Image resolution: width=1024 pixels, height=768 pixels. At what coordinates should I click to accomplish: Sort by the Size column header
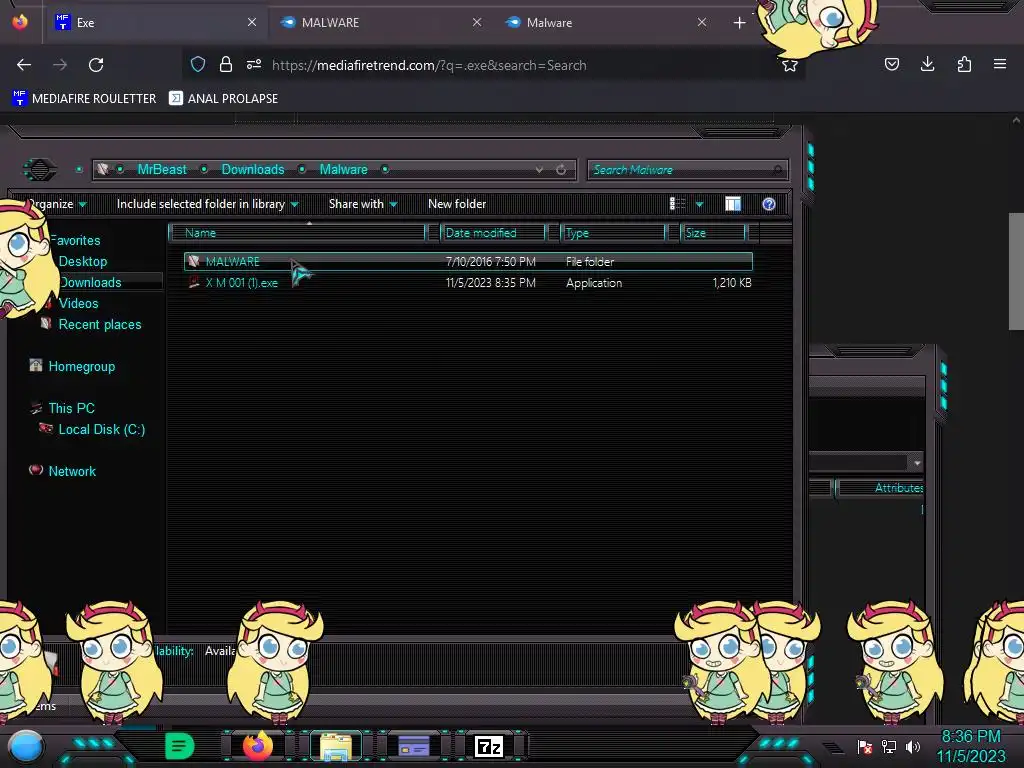click(x=713, y=232)
